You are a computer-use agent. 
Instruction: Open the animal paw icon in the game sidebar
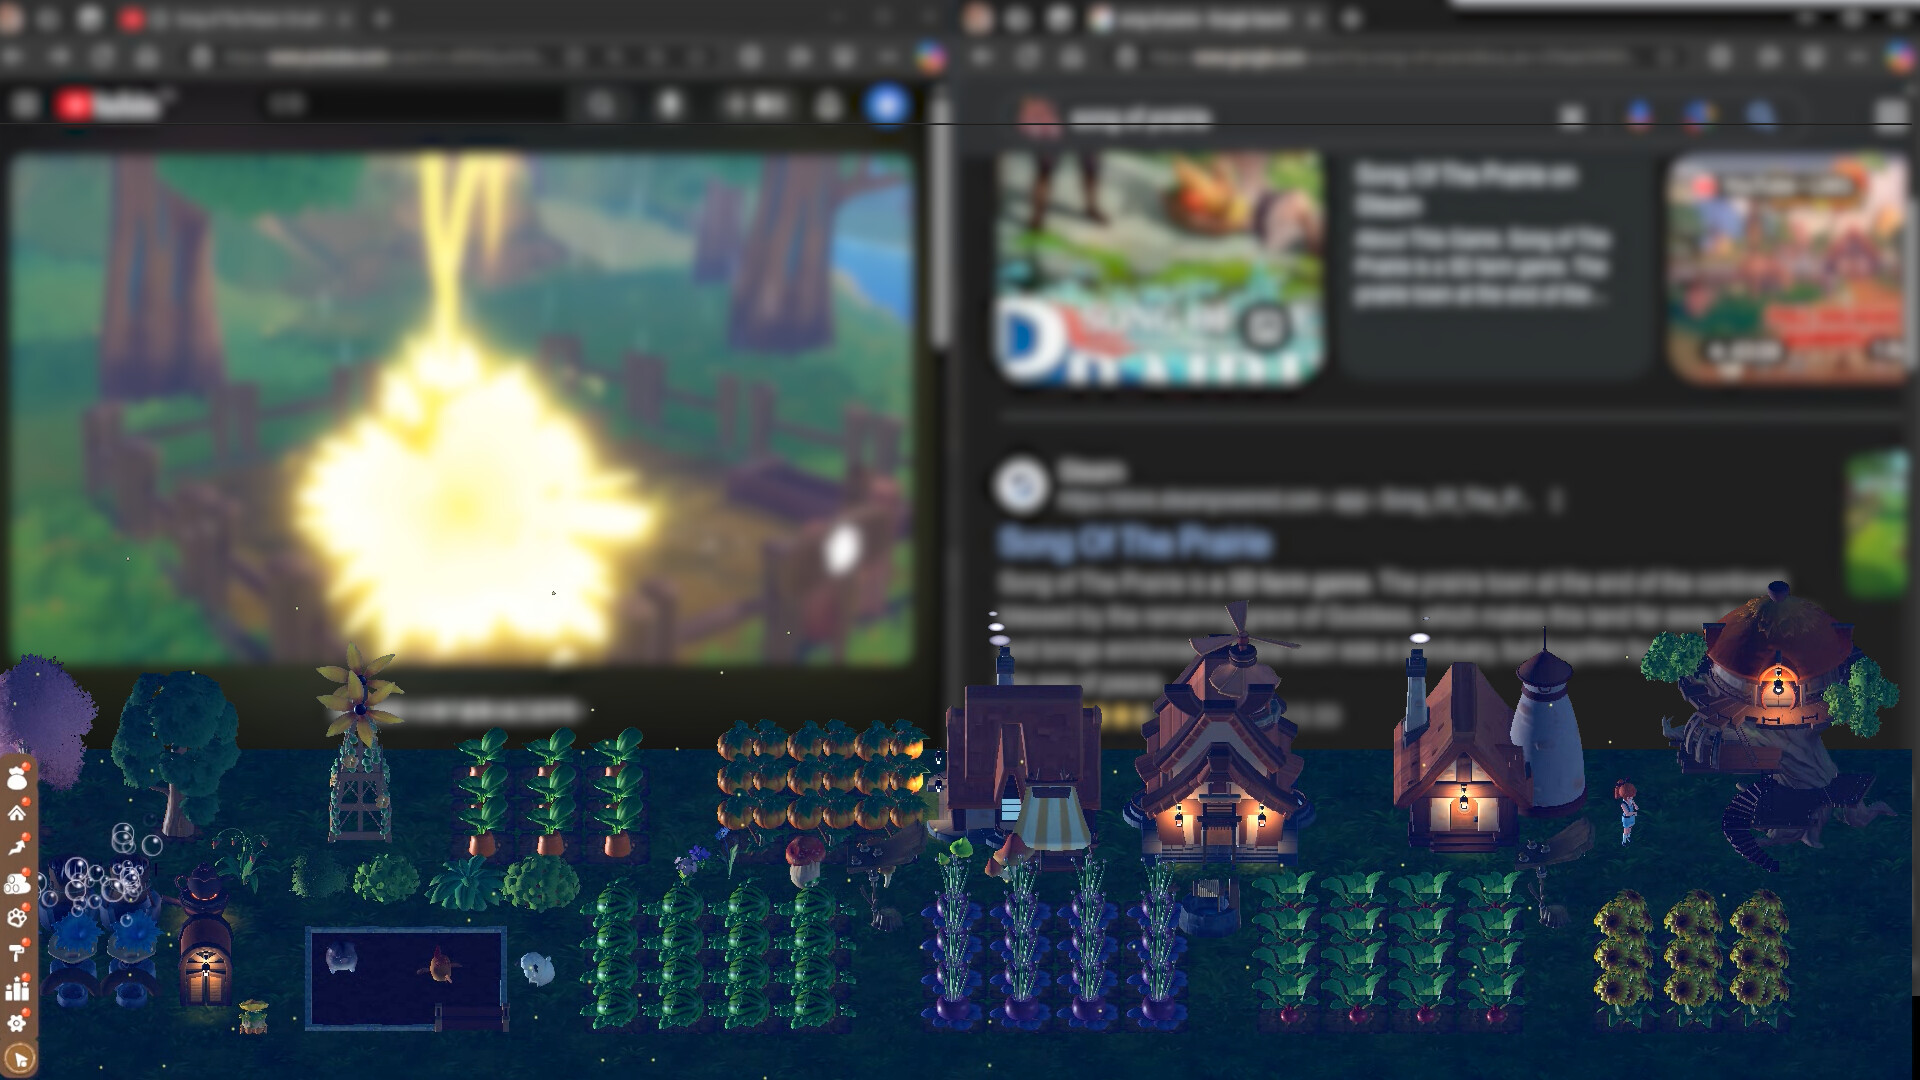pyautogui.click(x=17, y=916)
